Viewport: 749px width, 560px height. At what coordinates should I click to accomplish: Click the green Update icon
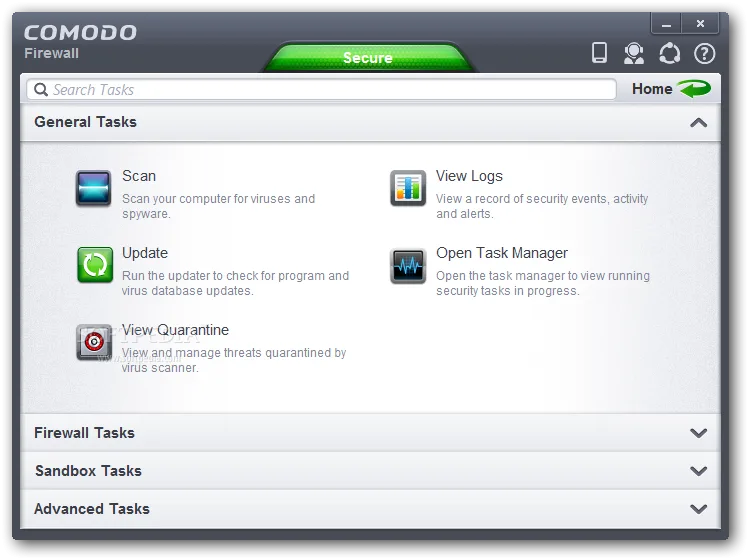[95, 265]
